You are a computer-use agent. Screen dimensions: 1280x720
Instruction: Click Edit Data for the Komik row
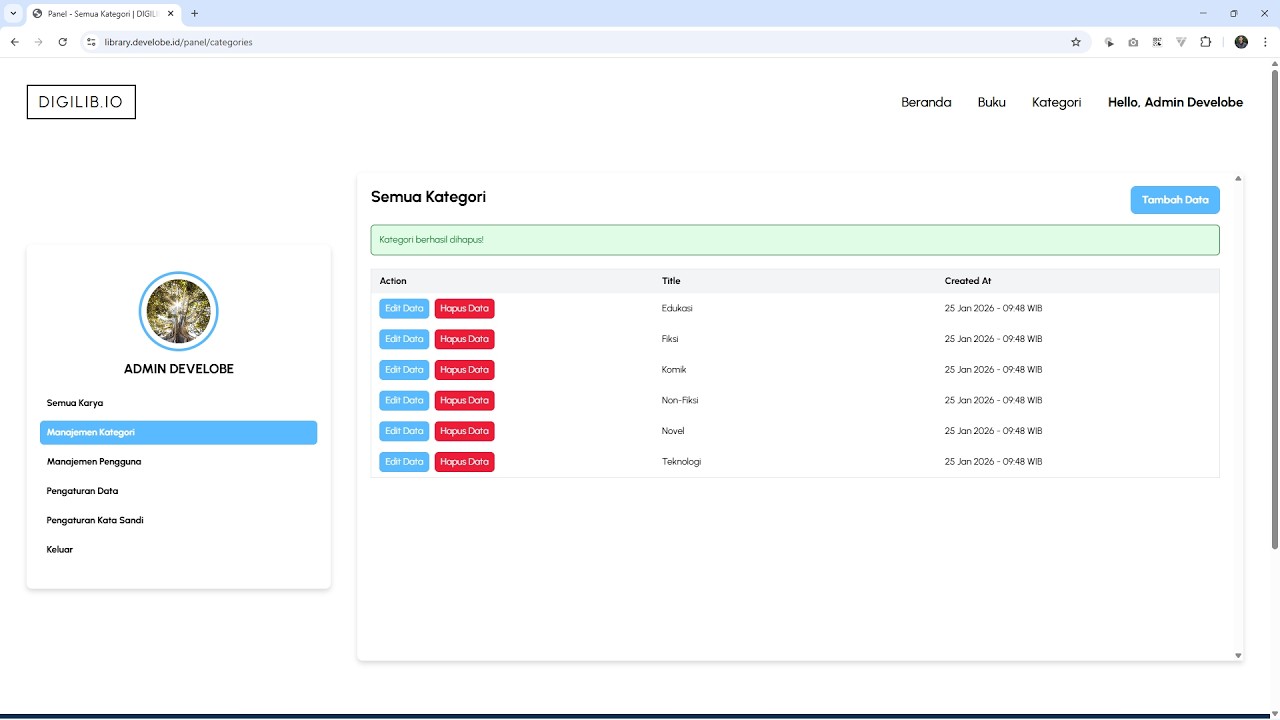tap(404, 370)
